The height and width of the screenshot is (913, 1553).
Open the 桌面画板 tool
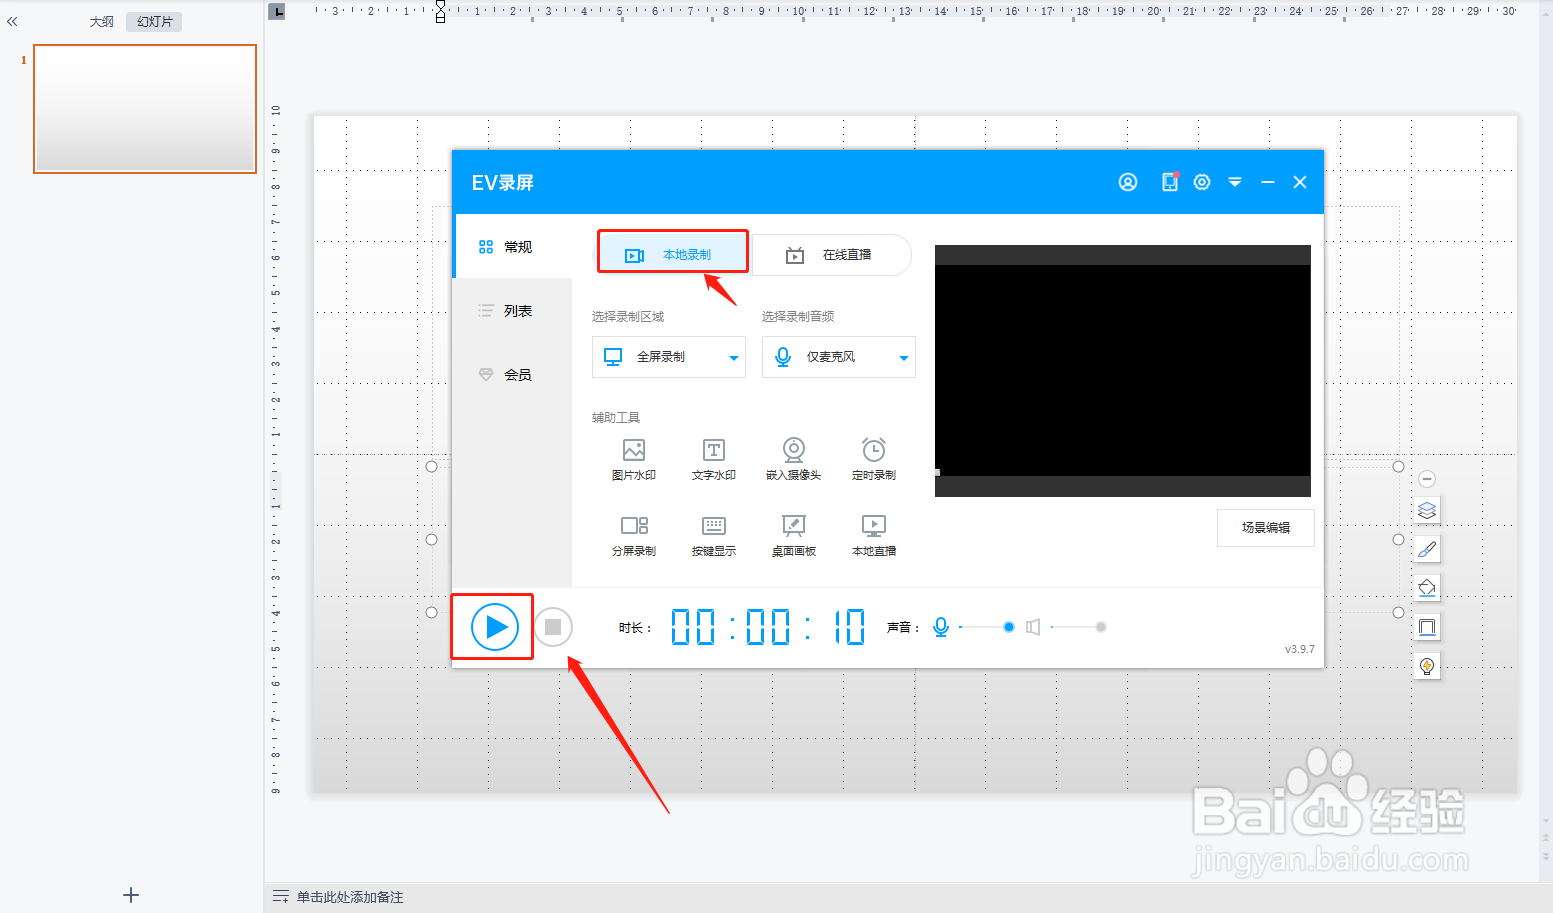point(794,536)
